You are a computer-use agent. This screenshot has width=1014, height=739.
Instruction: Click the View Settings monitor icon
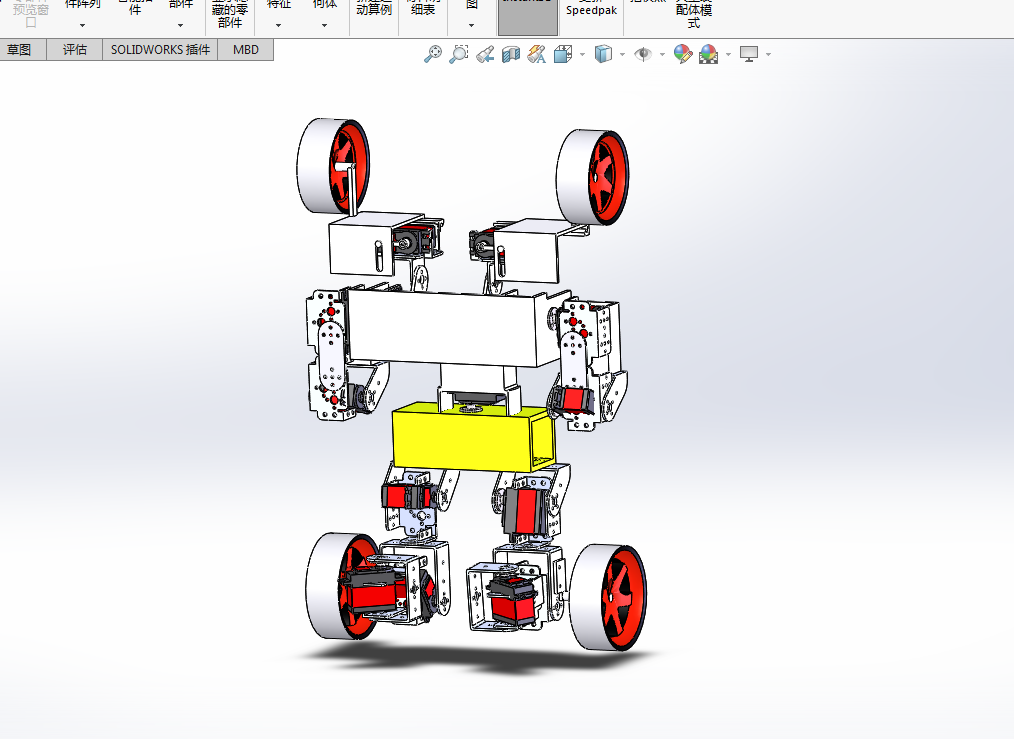pyautogui.click(x=749, y=54)
